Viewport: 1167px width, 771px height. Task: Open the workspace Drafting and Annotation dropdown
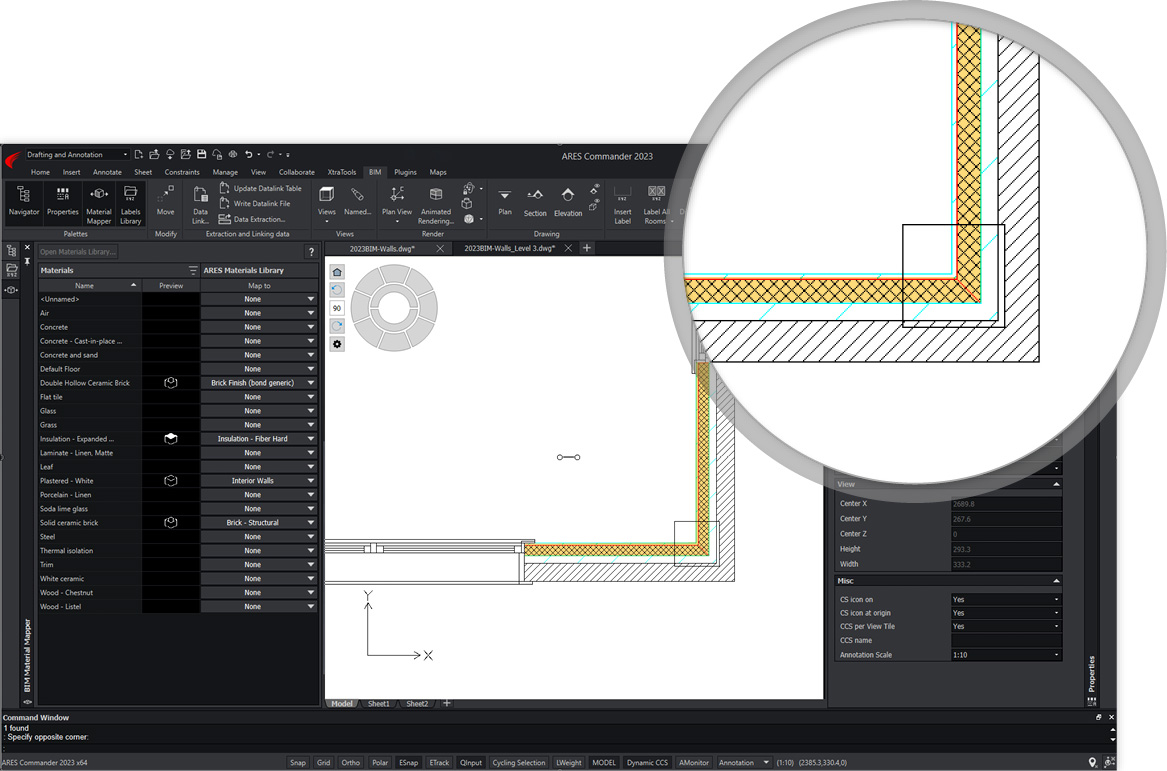pyautogui.click(x=77, y=155)
